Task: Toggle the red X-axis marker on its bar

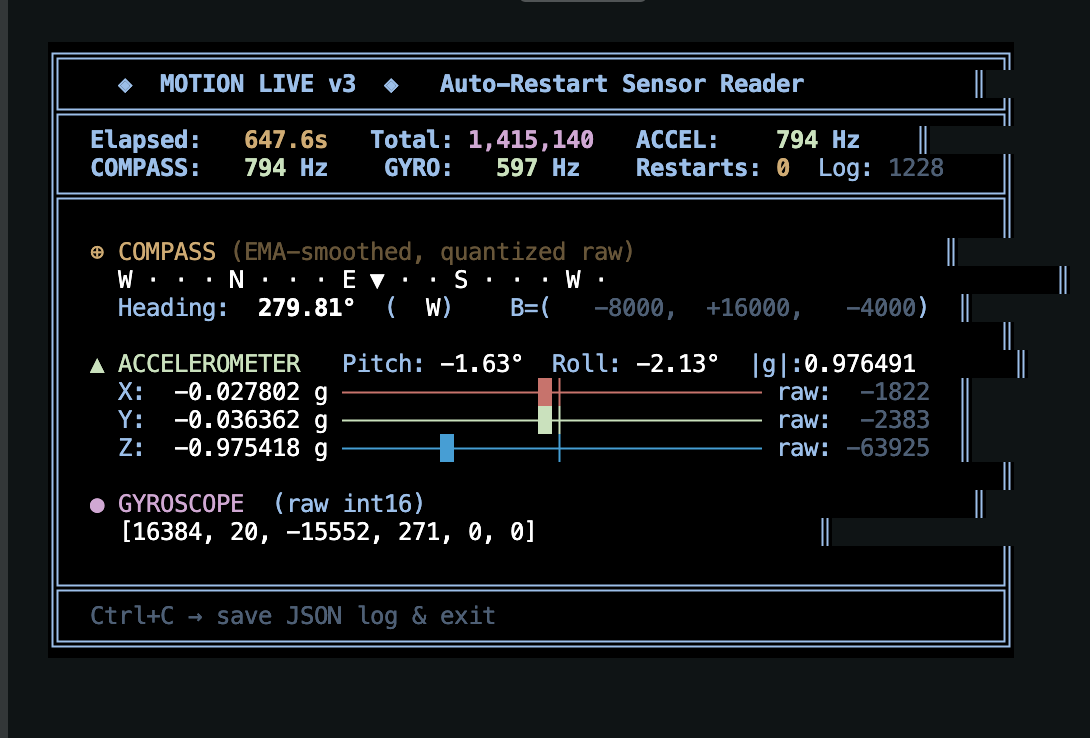Action: tap(544, 392)
